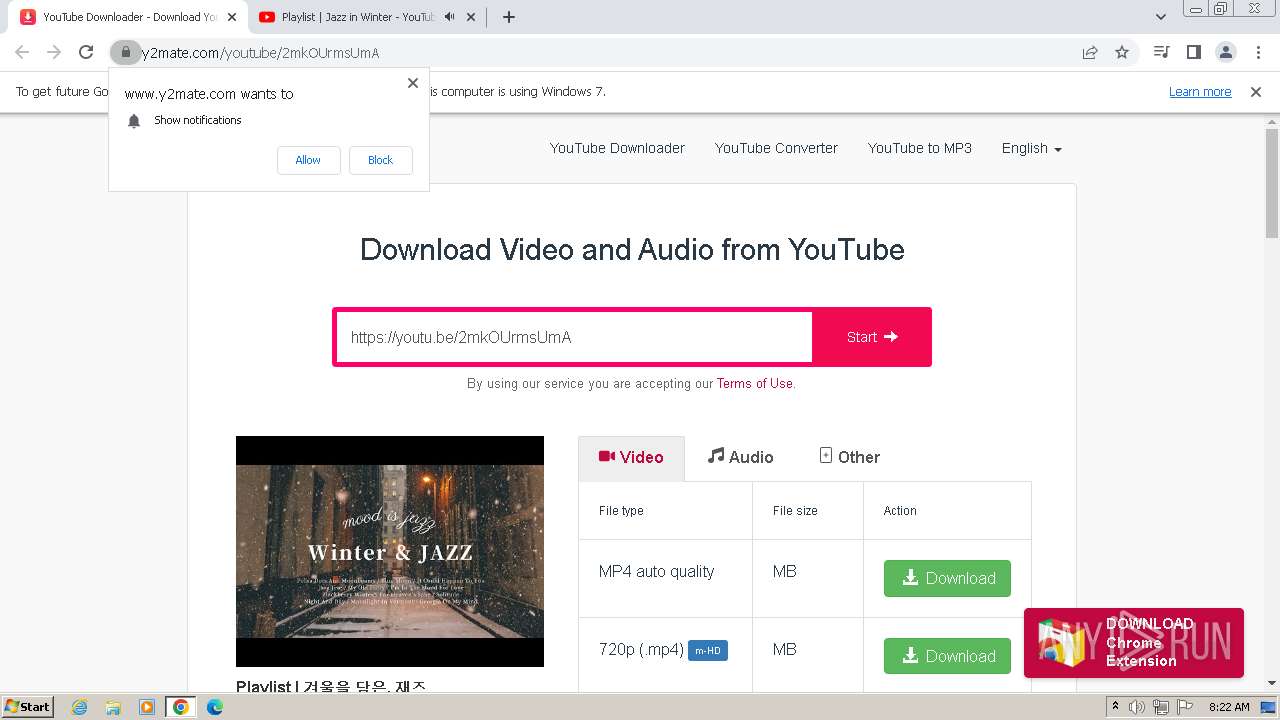Close the YouTube Downloader tab
The height and width of the screenshot is (720, 1280).
tap(231, 17)
